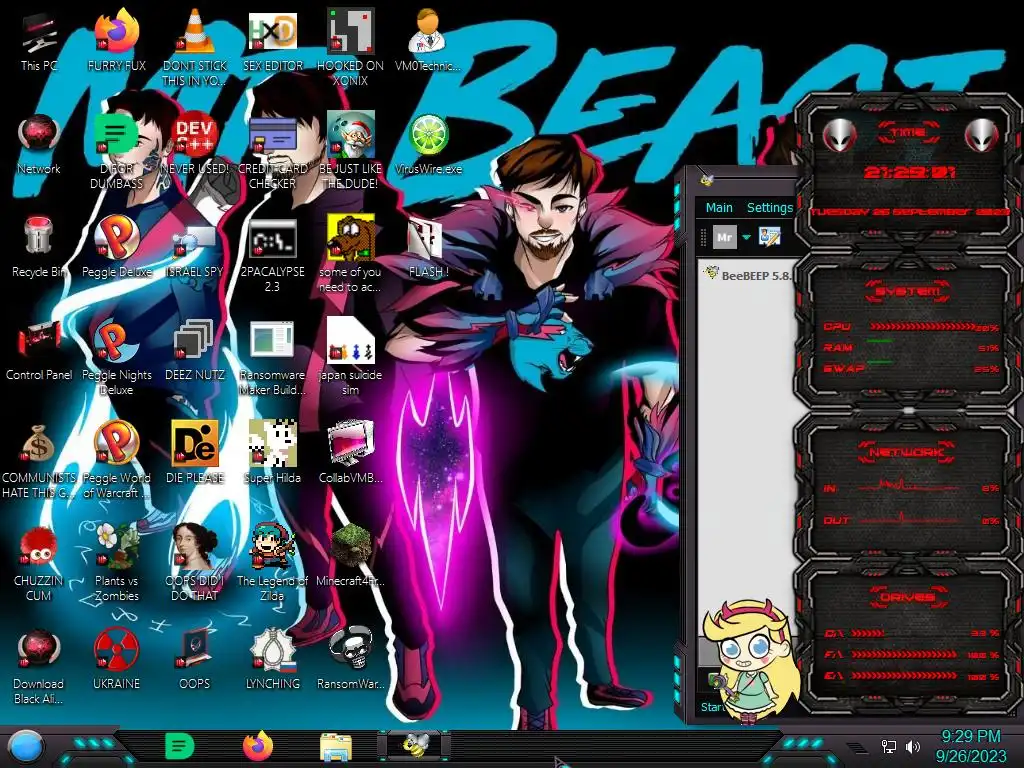The image size is (1024, 768).
Task: Launch Peggle Nights Deluxe shortcut
Action: [x=117, y=358]
